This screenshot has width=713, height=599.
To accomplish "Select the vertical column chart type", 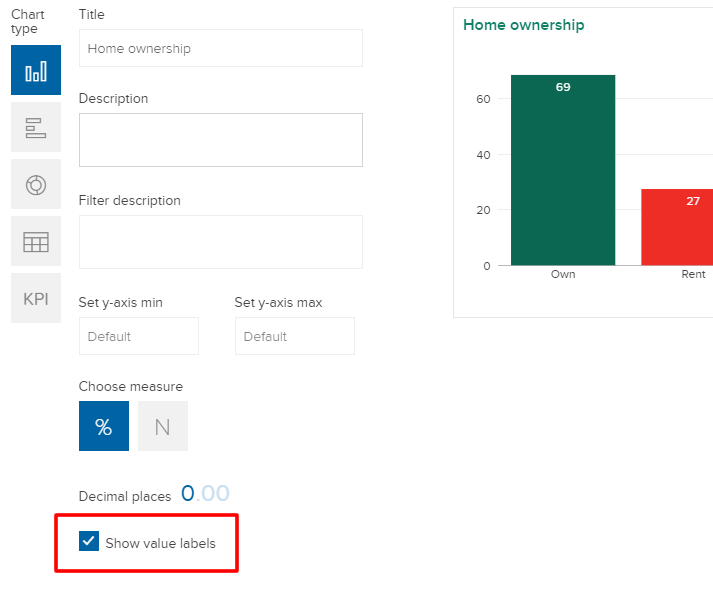I will 36,70.
